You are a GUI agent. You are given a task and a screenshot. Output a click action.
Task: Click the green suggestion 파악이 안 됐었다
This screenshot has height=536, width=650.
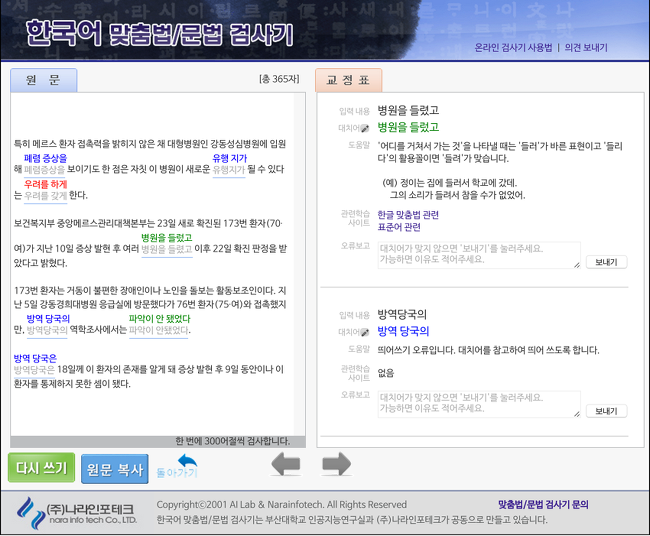[160, 318]
